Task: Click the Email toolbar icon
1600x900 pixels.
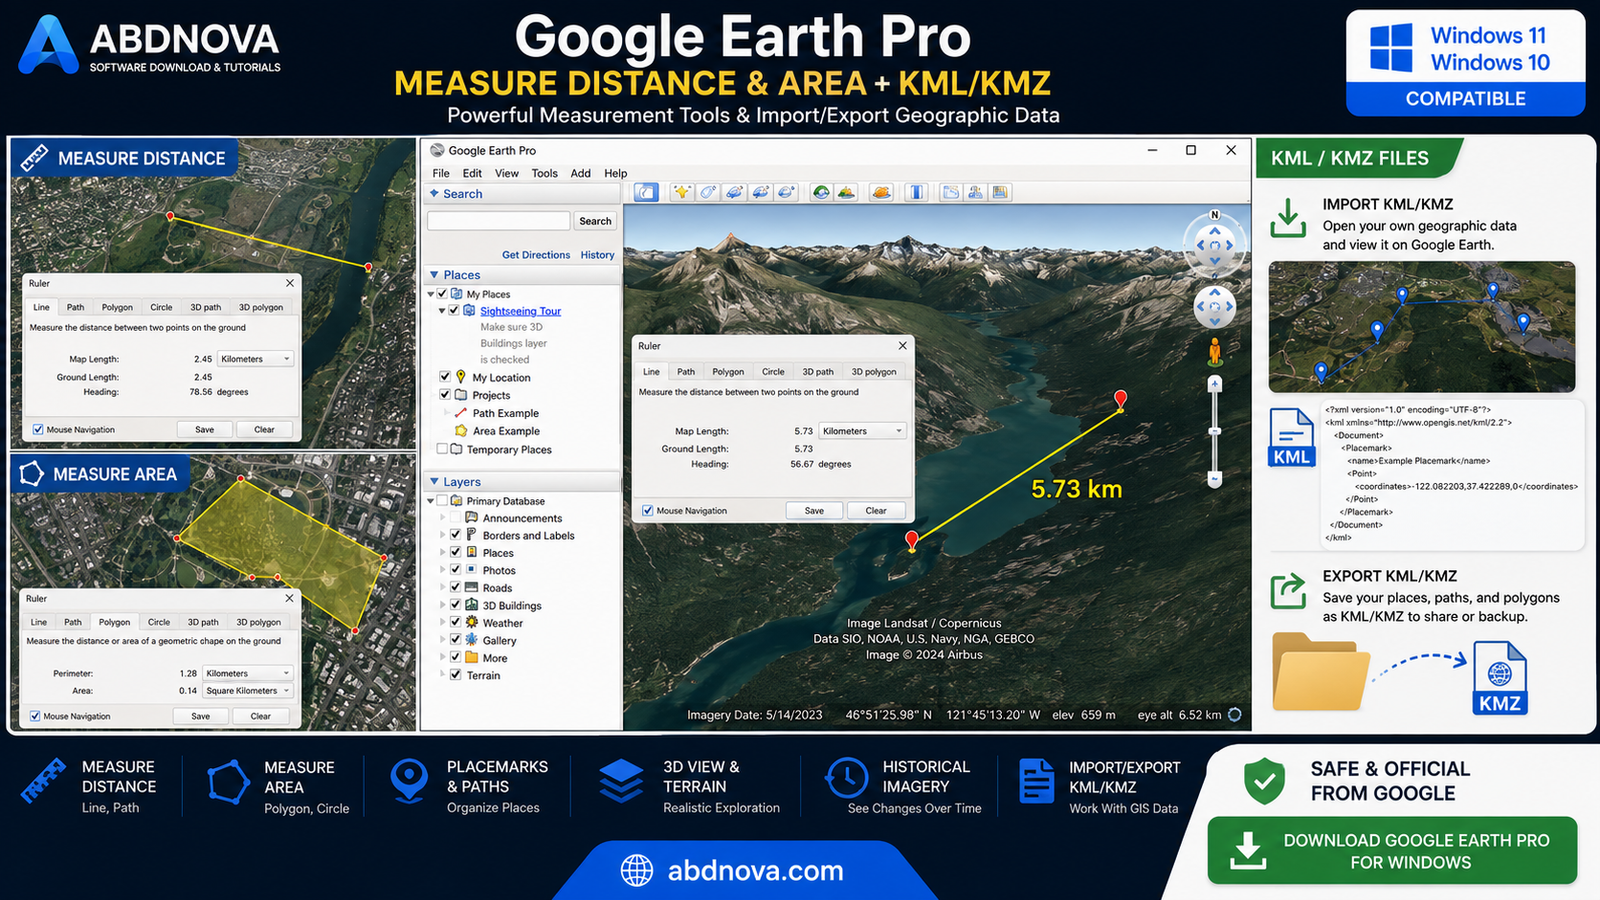Action: pyautogui.click(x=951, y=192)
